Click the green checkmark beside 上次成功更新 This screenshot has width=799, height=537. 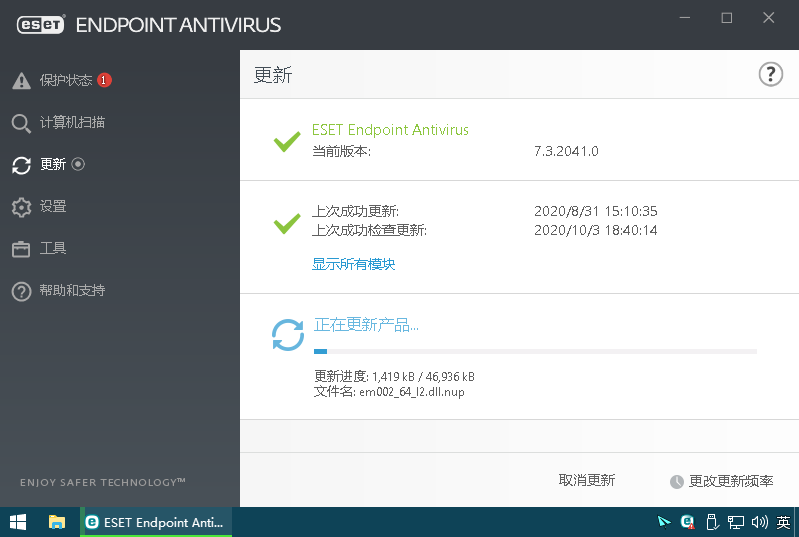tap(287, 223)
